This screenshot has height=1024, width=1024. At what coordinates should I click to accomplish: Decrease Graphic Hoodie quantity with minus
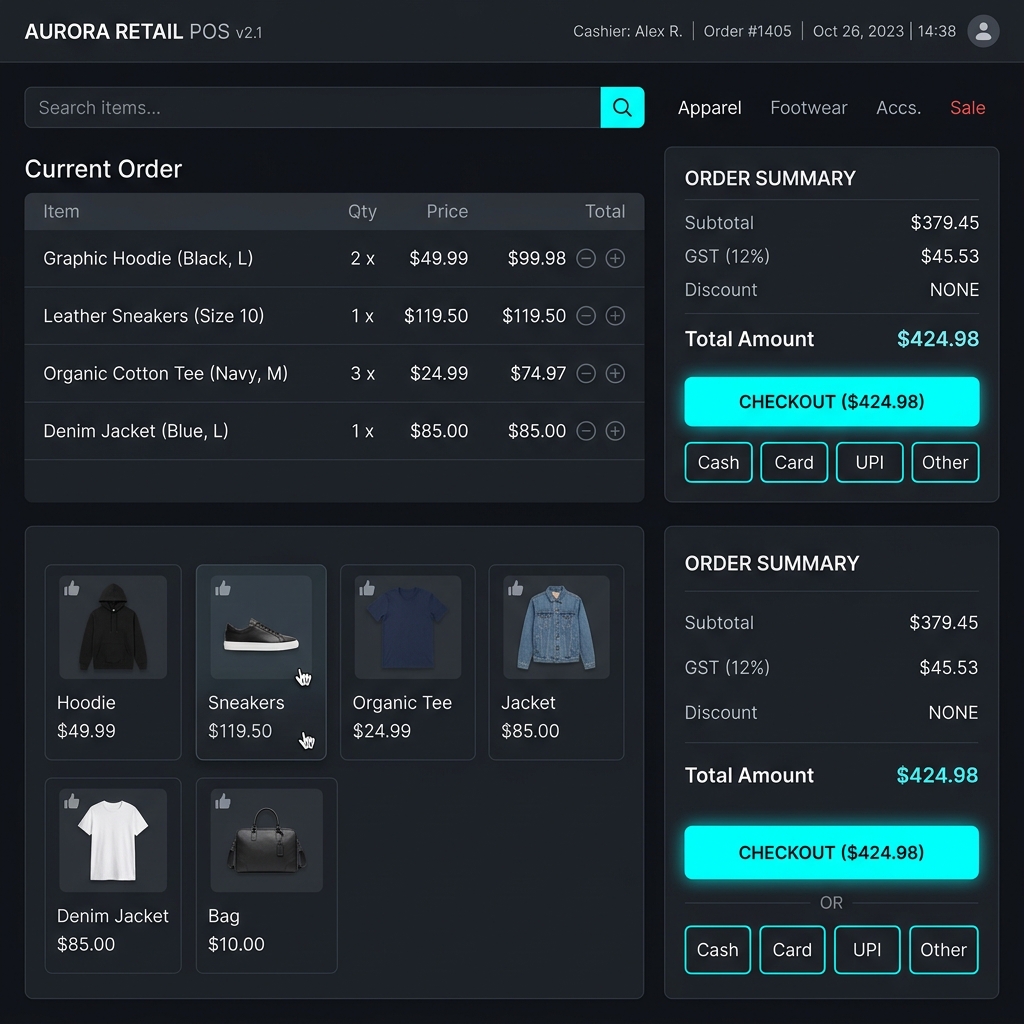pyautogui.click(x=586, y=259)
